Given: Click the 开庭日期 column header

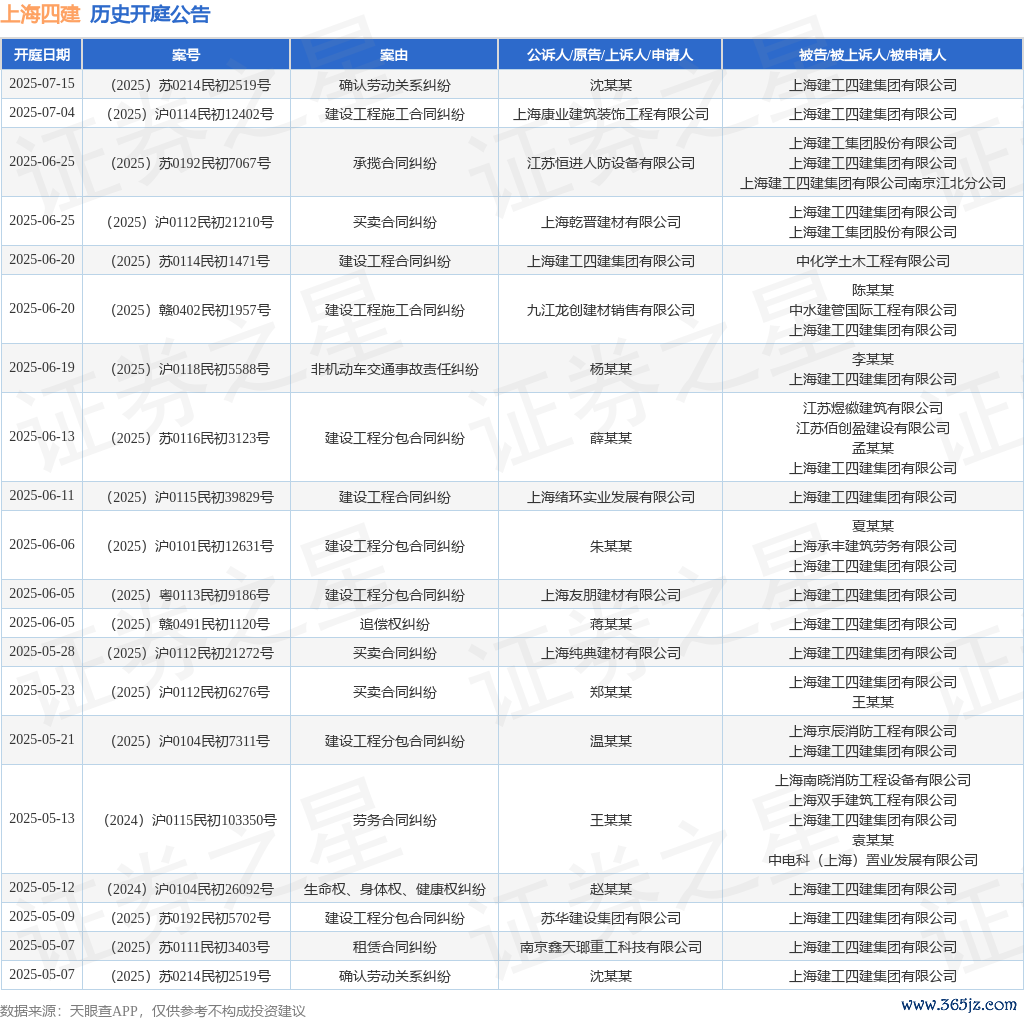Looking at the screenshot, I should coord(42,55).
